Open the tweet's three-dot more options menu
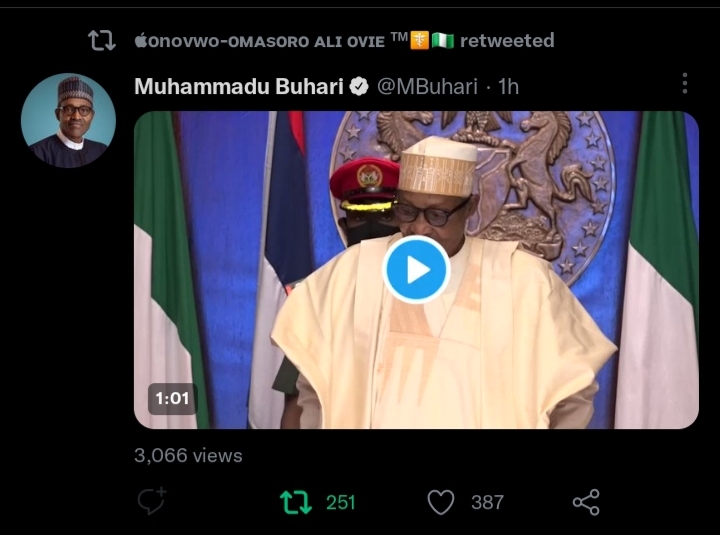The image size is (720, 535). click(684, 84)
